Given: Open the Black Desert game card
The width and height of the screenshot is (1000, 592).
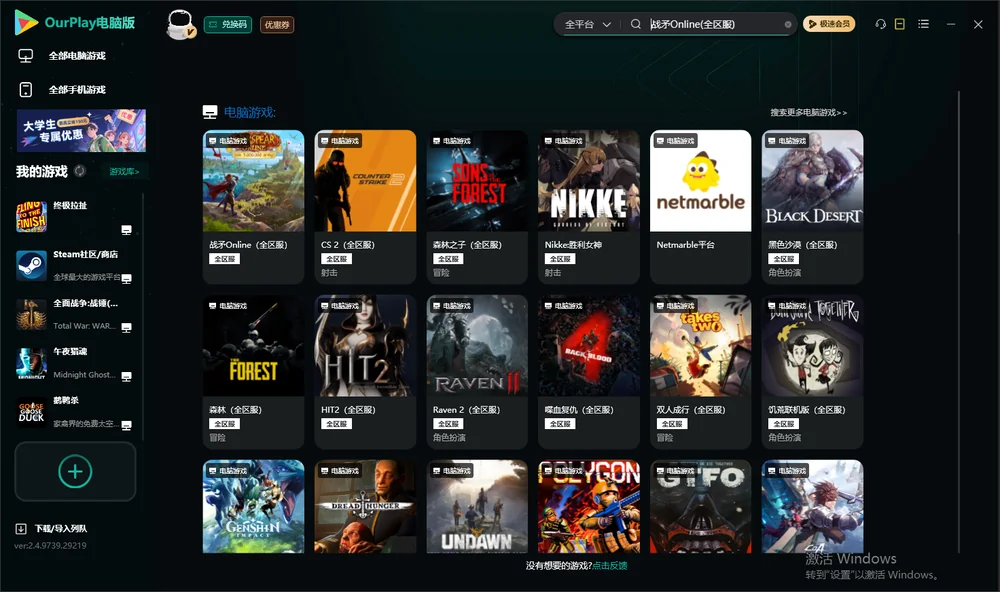Looking at the screenshot, I should pyautogui.click(x=812, y=207).
